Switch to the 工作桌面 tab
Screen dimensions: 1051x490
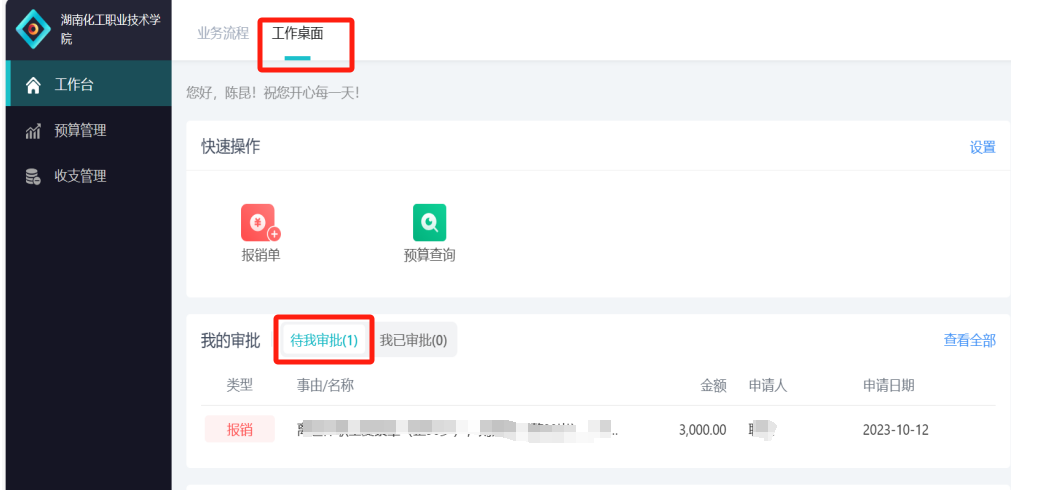pos(298,34)
